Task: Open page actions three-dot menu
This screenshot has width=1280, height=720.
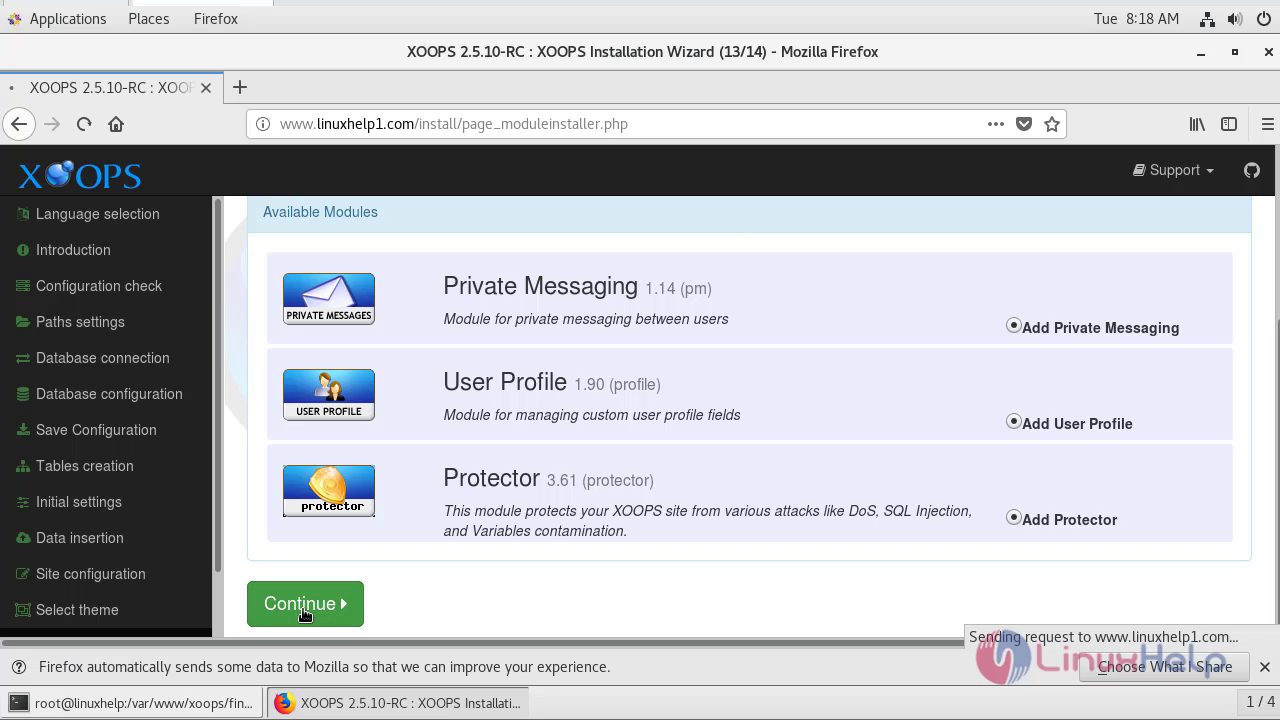Action: point(995,124)
